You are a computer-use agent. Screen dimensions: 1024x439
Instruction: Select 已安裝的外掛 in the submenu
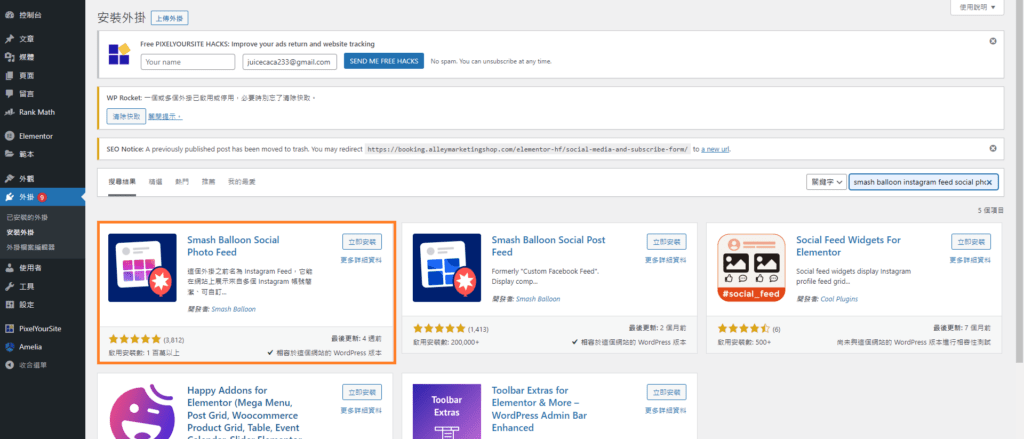click(x=27, y=217)
